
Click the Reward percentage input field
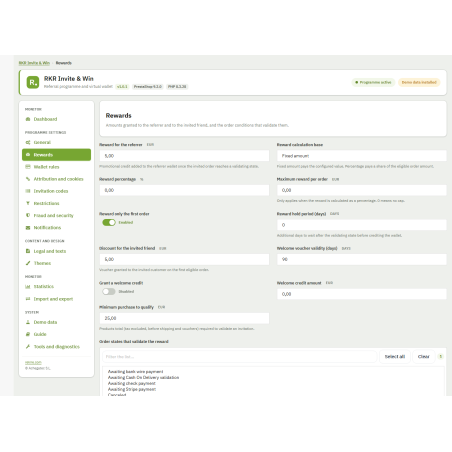pos(184,190)
